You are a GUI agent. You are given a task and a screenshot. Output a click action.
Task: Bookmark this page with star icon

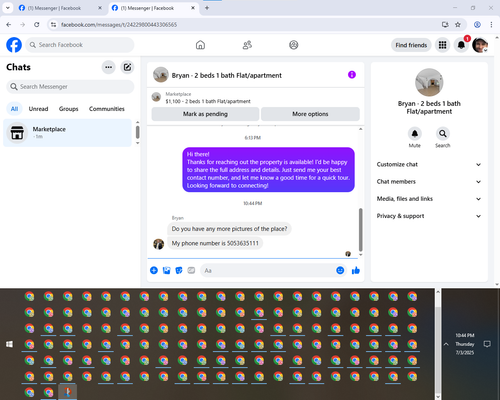tap(458, 25)
